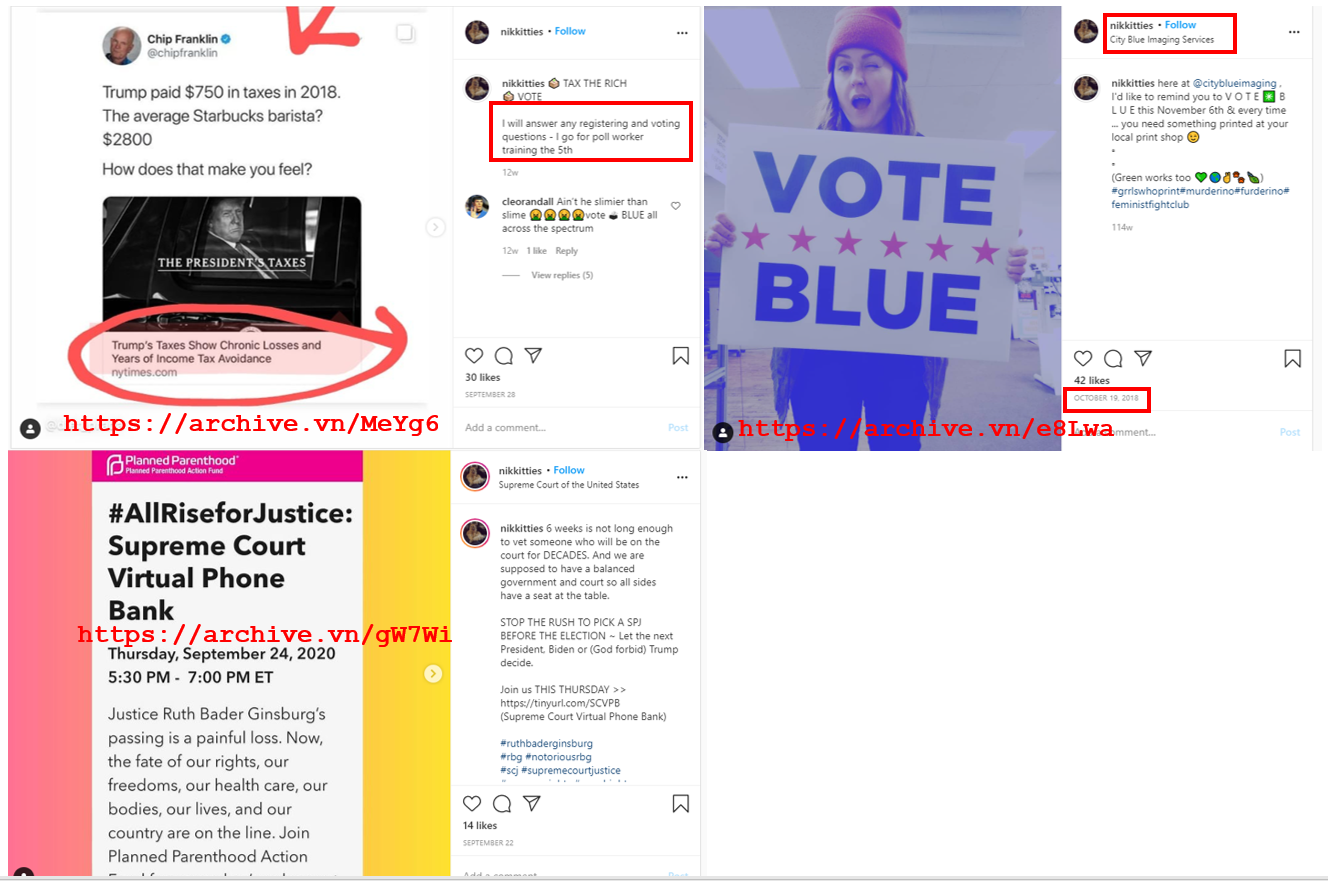This screenshot has width=1328, height=881.
Task: Open the #ruthbaderginsburg hashtag link
Action: click(546, 744)
